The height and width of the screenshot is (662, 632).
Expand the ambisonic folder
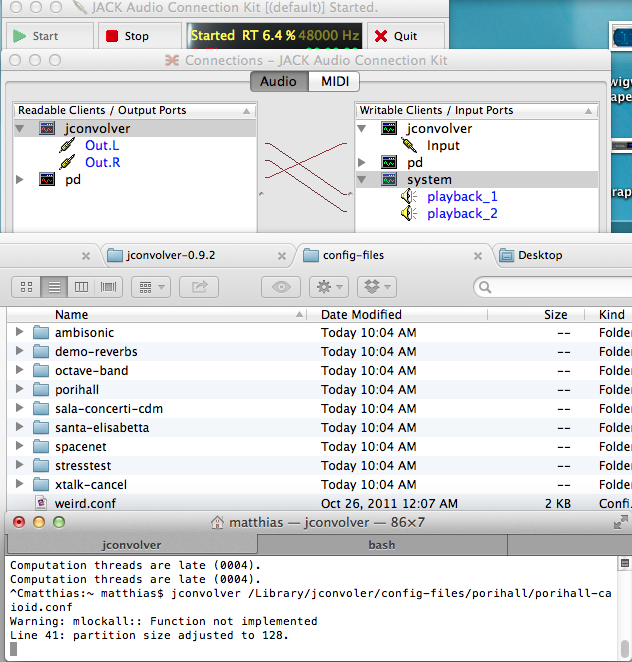19,332
